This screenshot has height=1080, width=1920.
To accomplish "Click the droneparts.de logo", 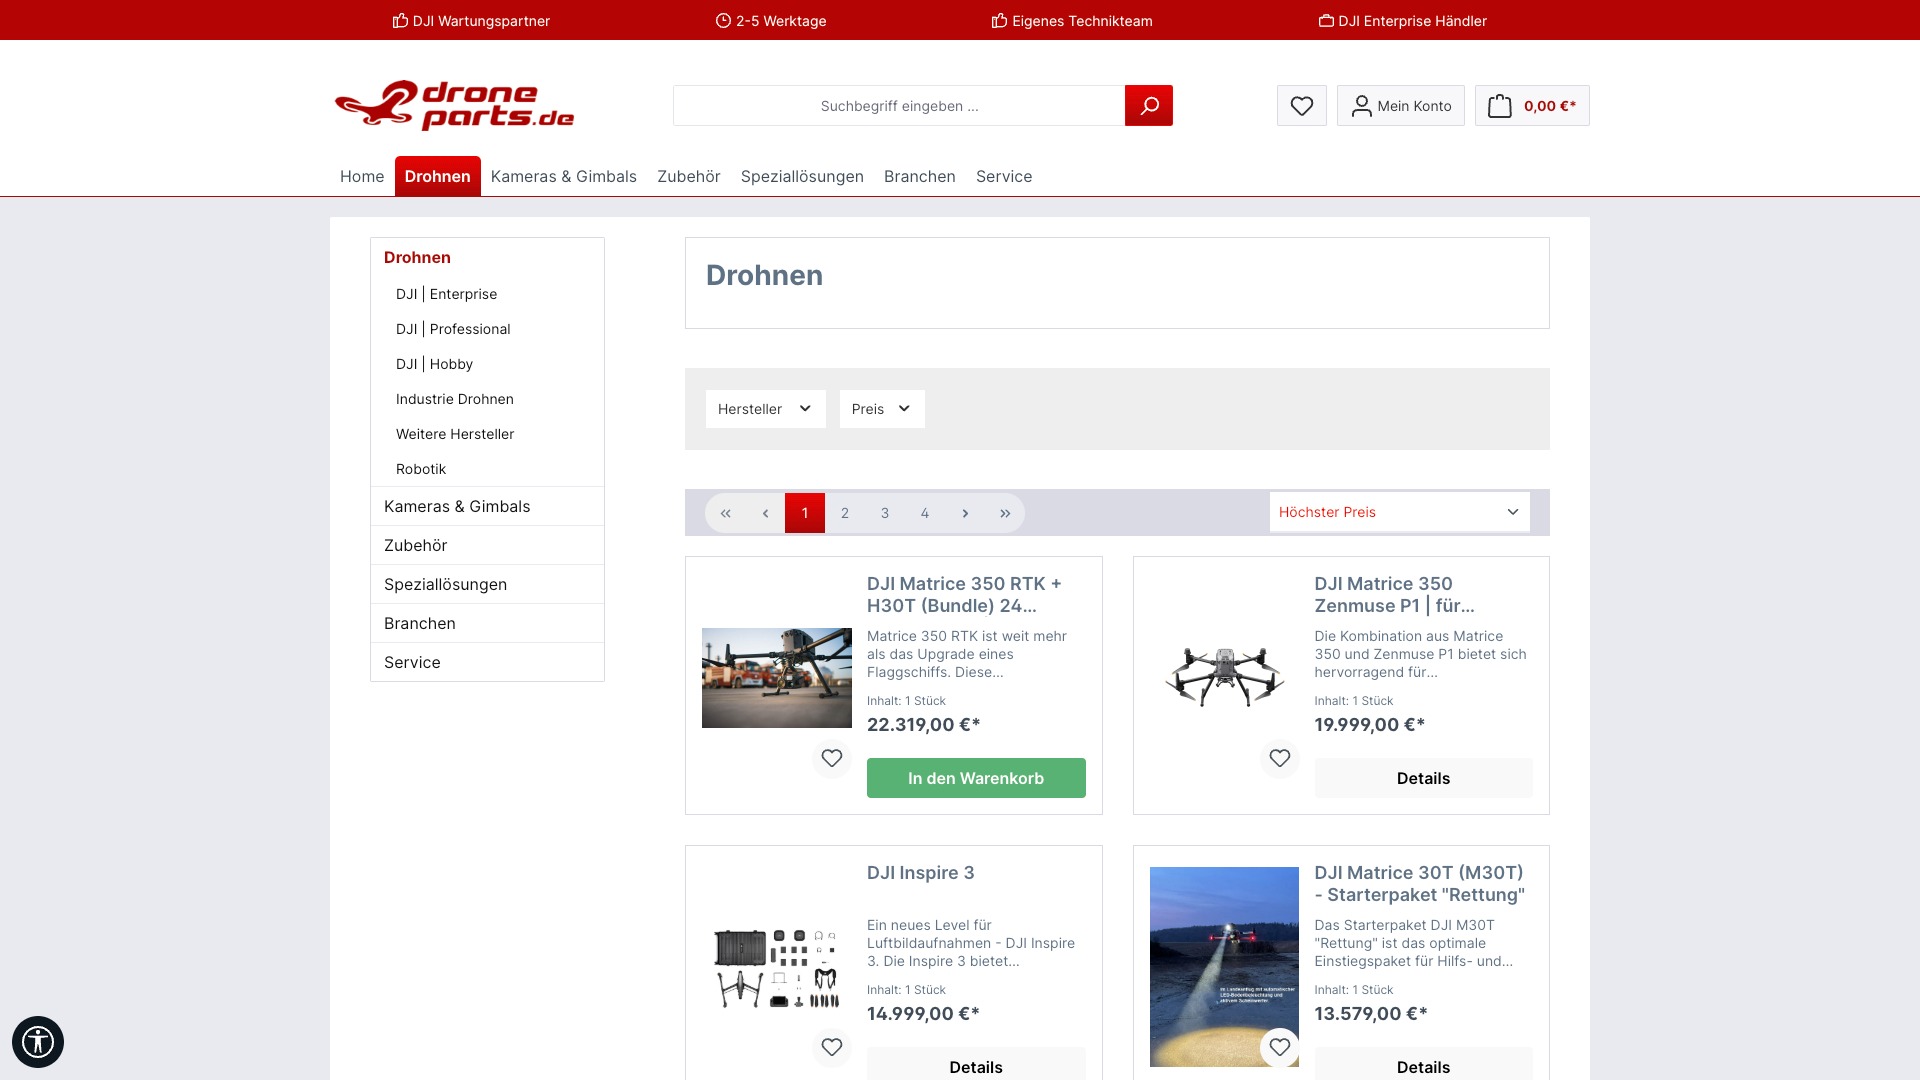I will [454, 105].
